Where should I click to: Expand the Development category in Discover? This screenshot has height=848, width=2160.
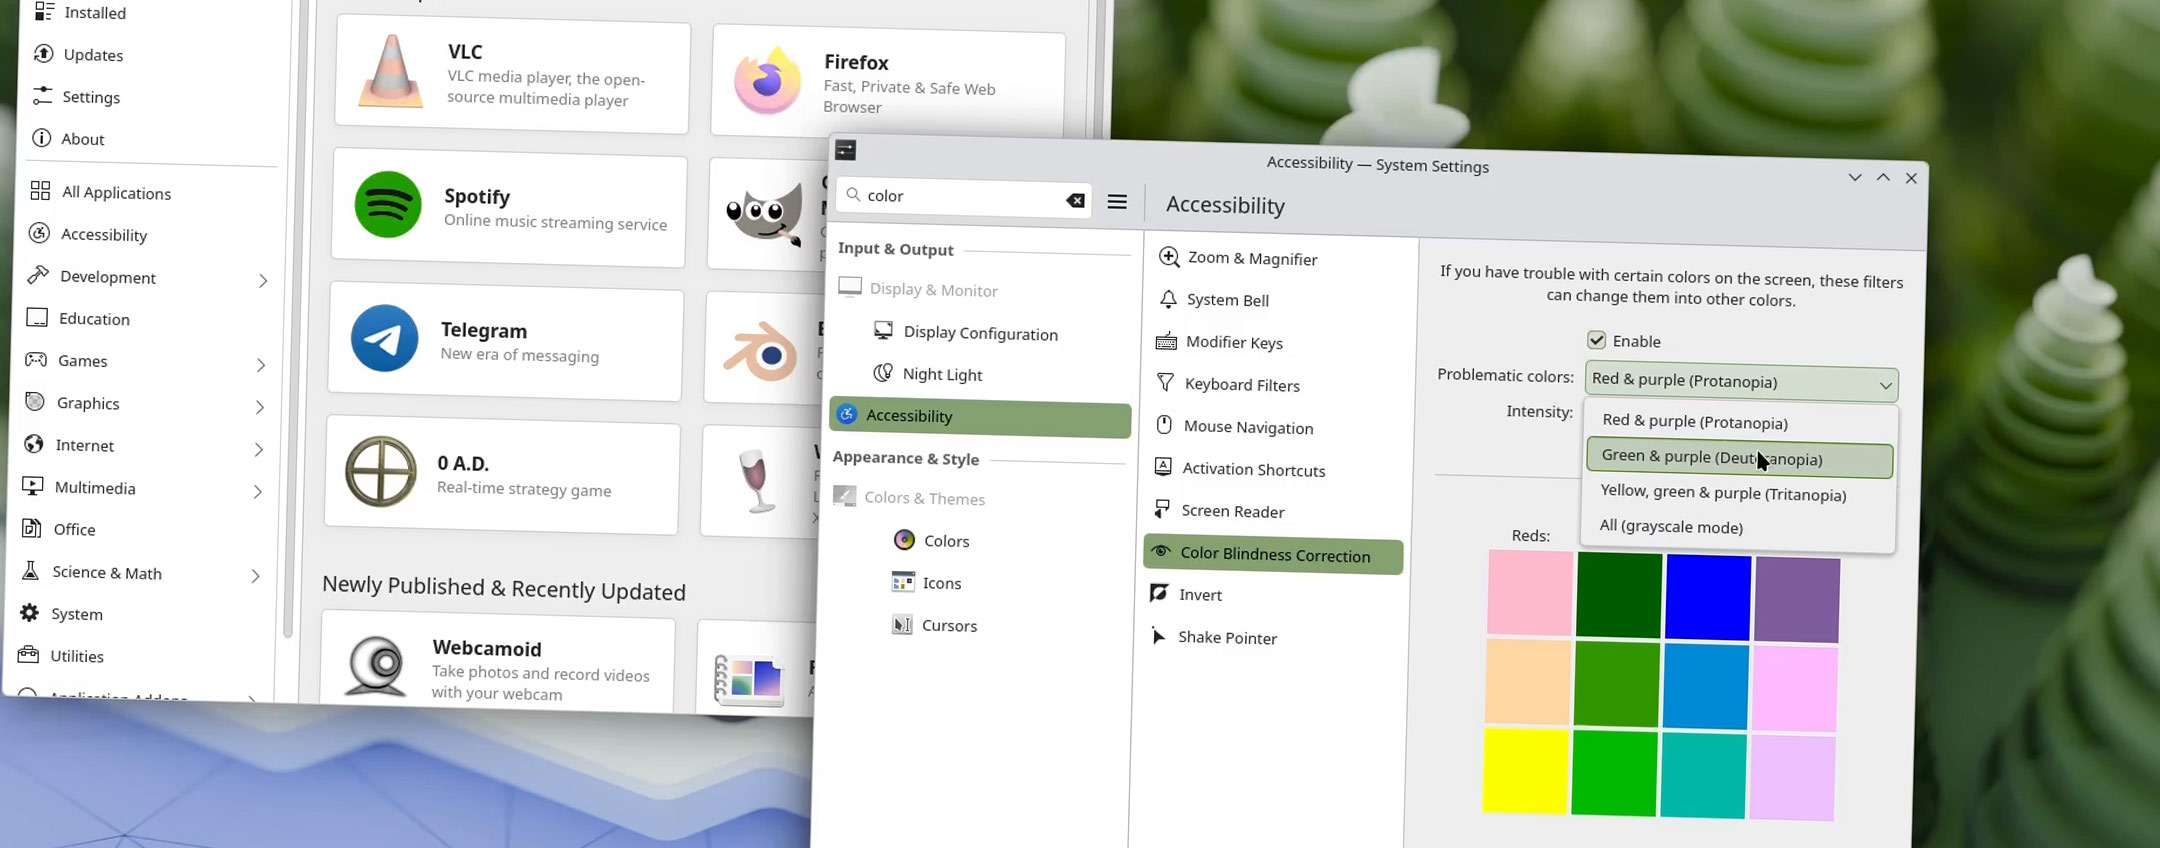coord(263,280)
